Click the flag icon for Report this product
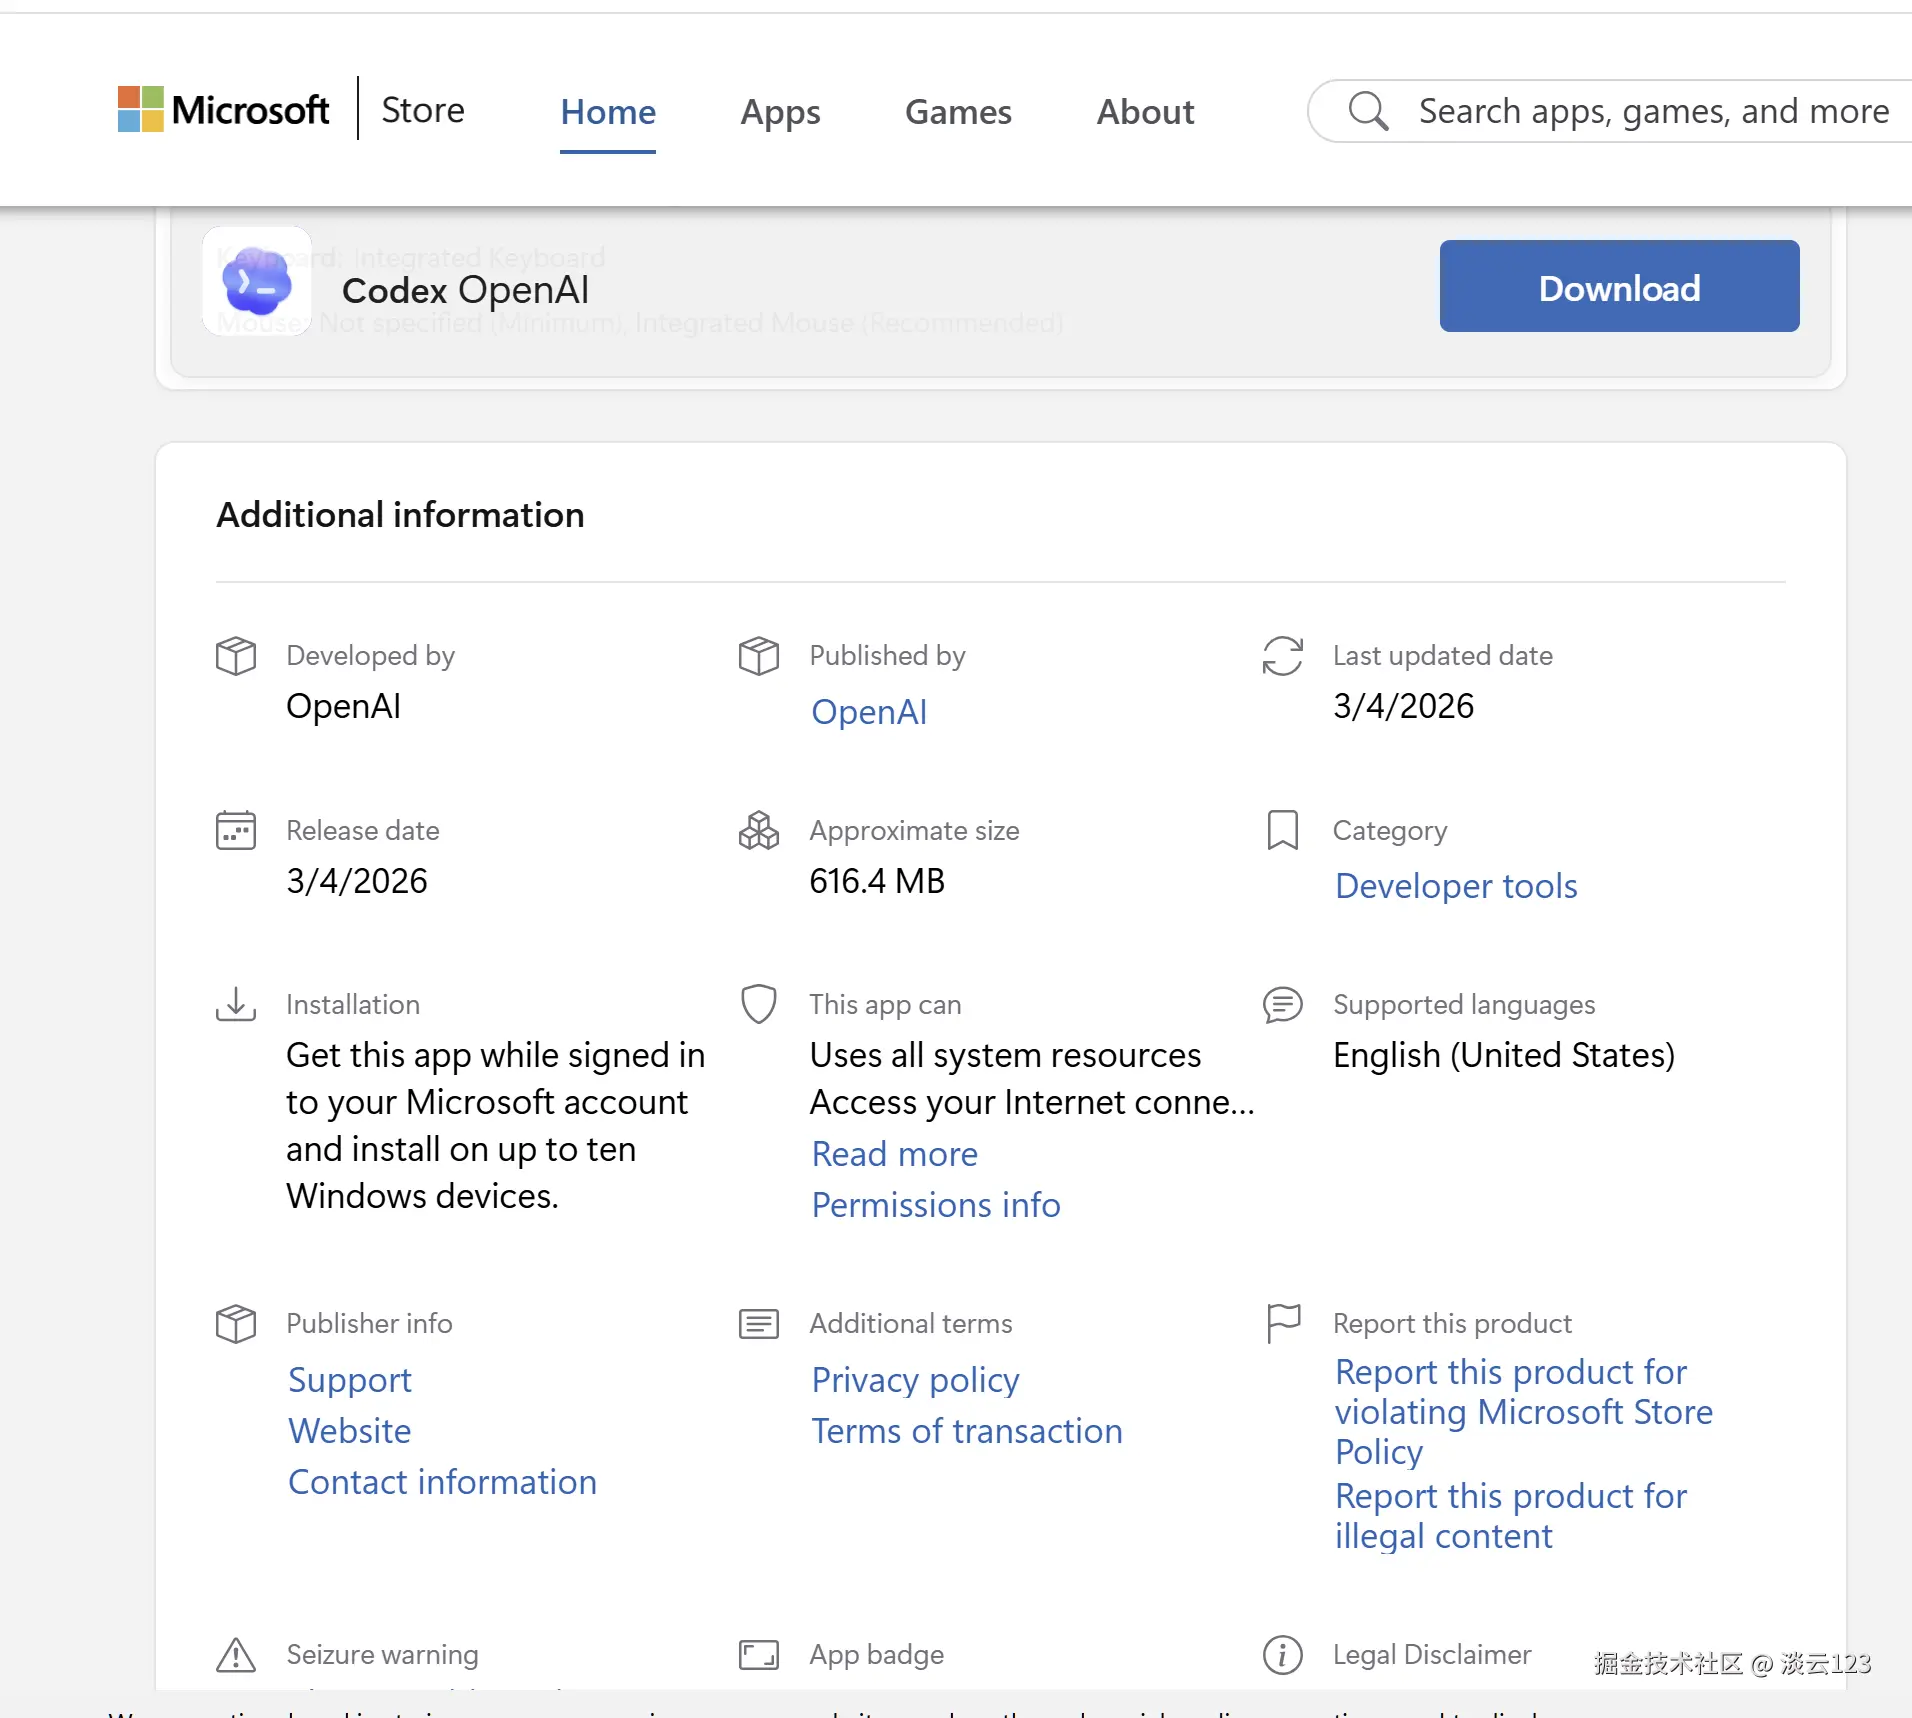Viewport: 1912px width, 1718px height. 1282,1323
